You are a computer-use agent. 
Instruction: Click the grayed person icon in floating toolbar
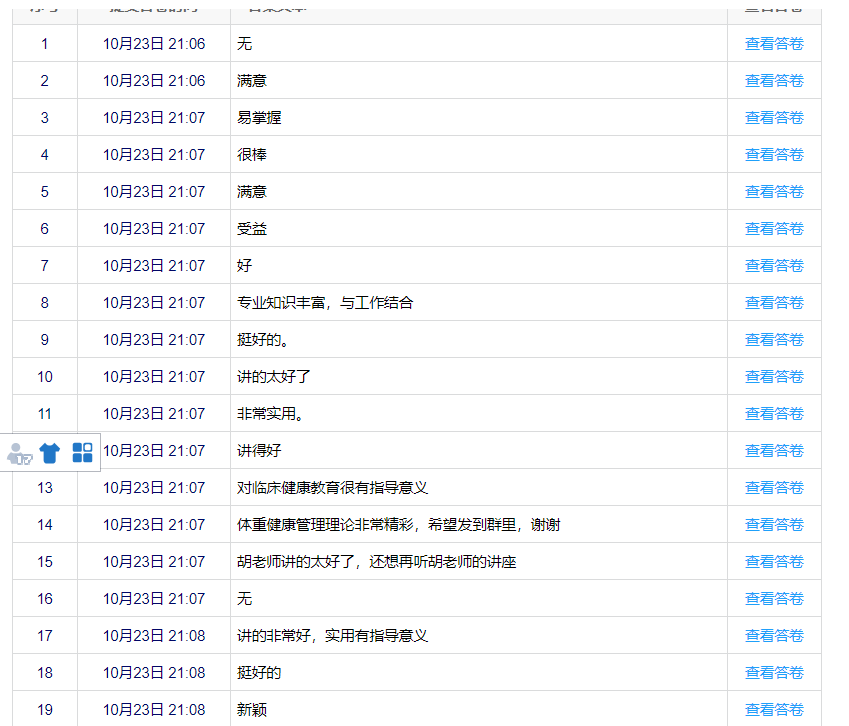click(x=20, y=453)
